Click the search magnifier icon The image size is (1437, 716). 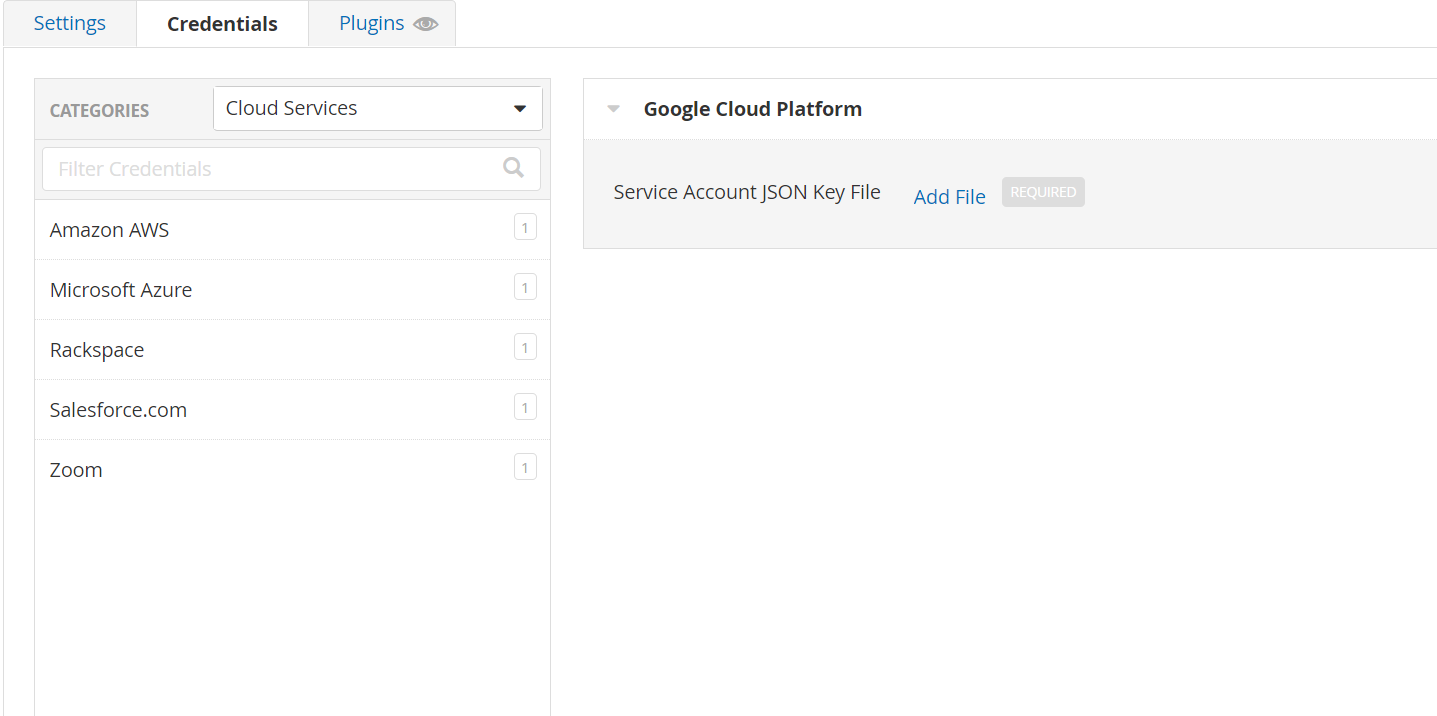(x=513, y=168)
